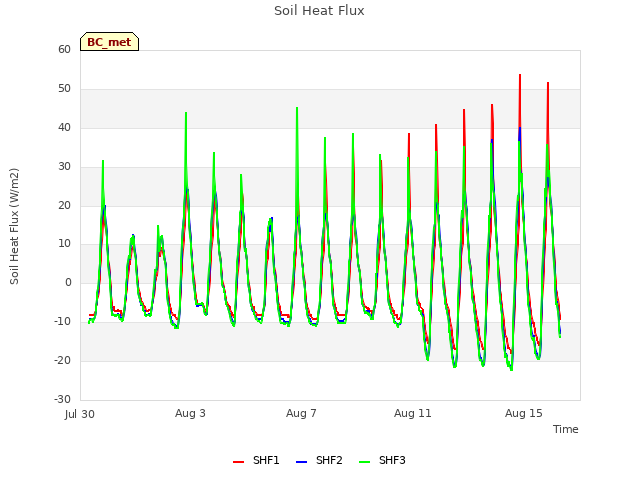640x480 pixels.
Task: Click the 50 y-axis tick label
Action: pyautogui.click(x=64, y=89)
